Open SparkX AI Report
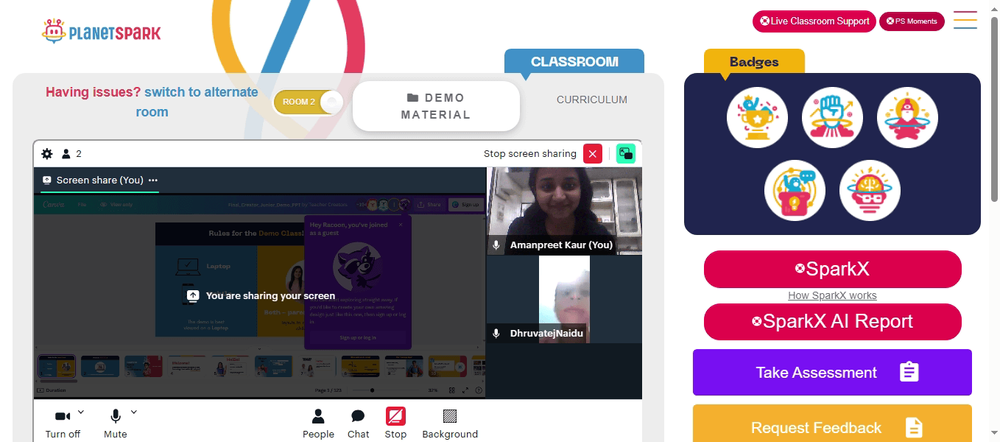Image resolution: width=1000 pixels, height=442 pixels. click(x=832, y=321)
